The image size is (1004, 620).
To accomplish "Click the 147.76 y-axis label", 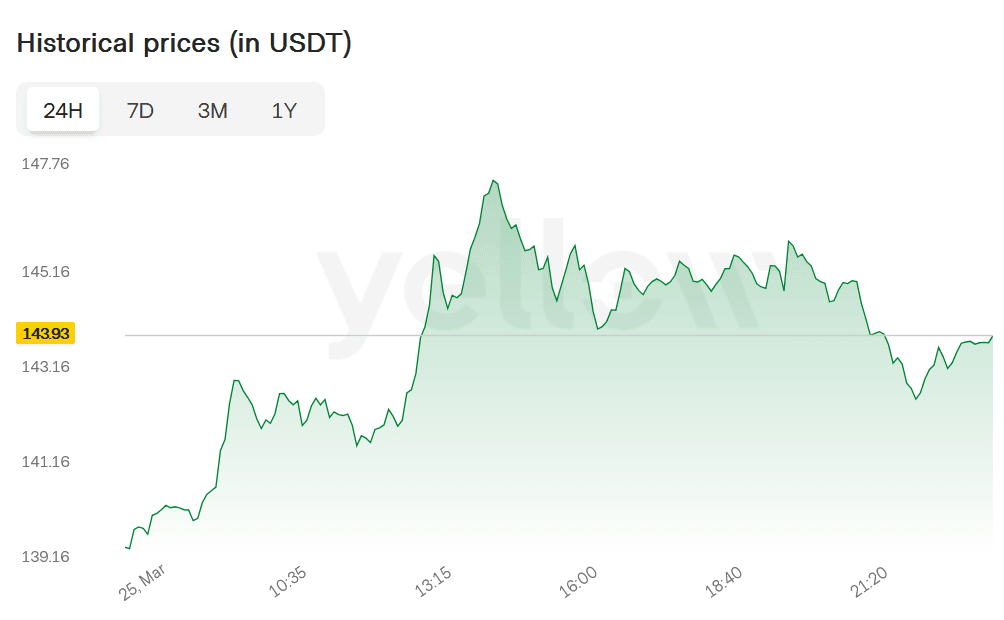I will point(46,164).
